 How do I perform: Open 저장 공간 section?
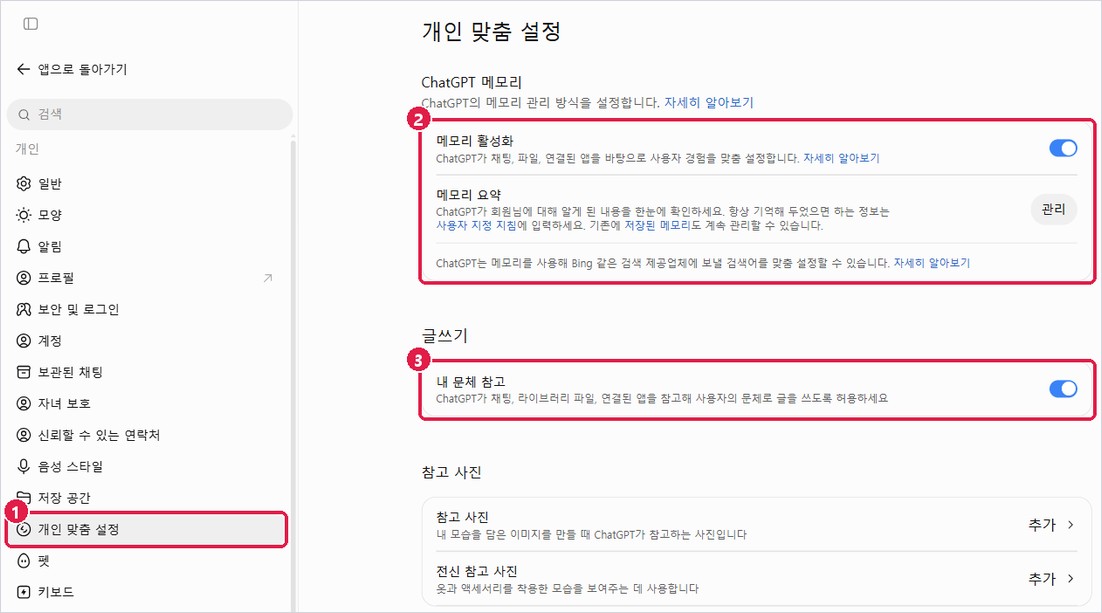pos(148,498)
